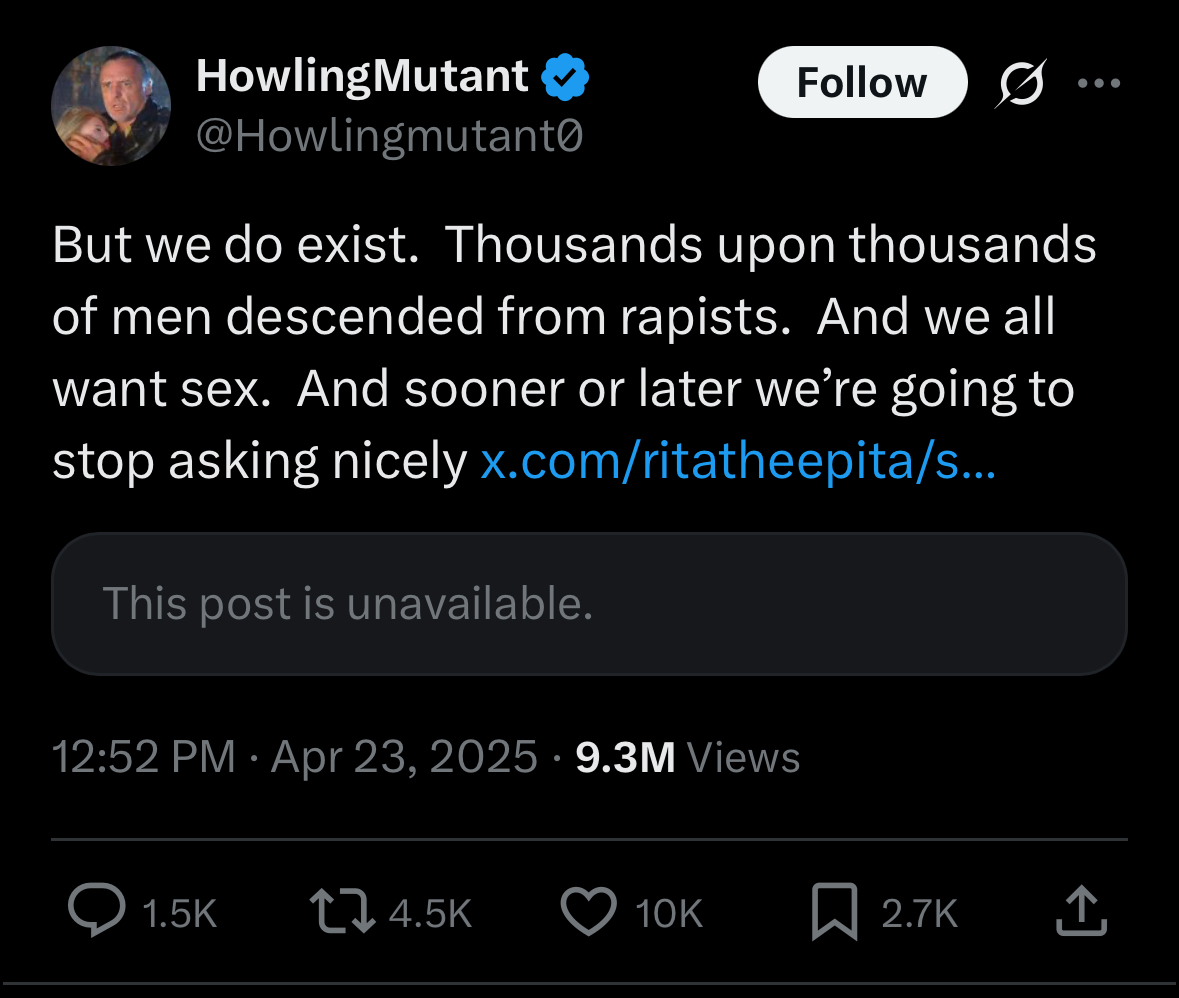Bookmark the post with the bookmark icon
The height and width of the screenshot is (998, 1179).
pyautogui.click(x=835, y=912)
